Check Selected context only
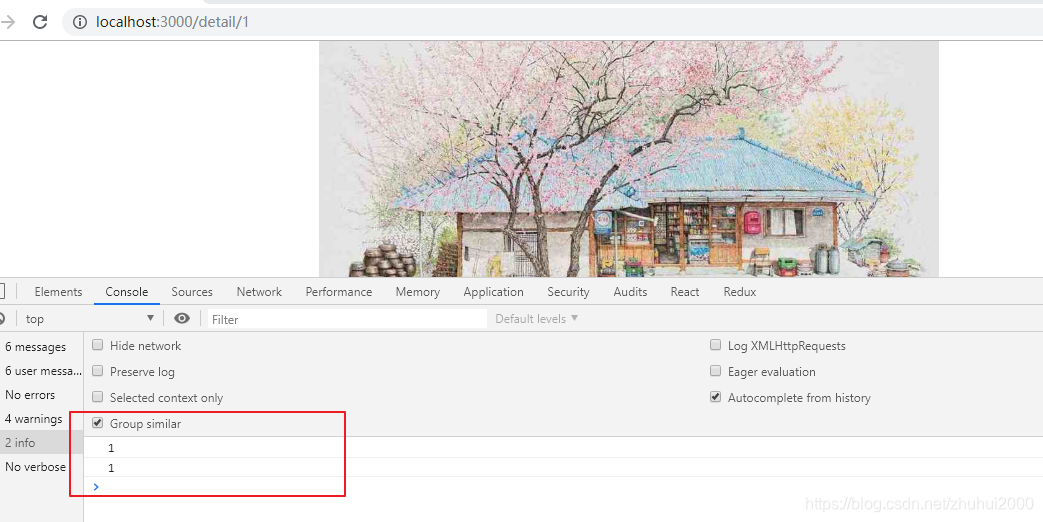 click(98, 397)
